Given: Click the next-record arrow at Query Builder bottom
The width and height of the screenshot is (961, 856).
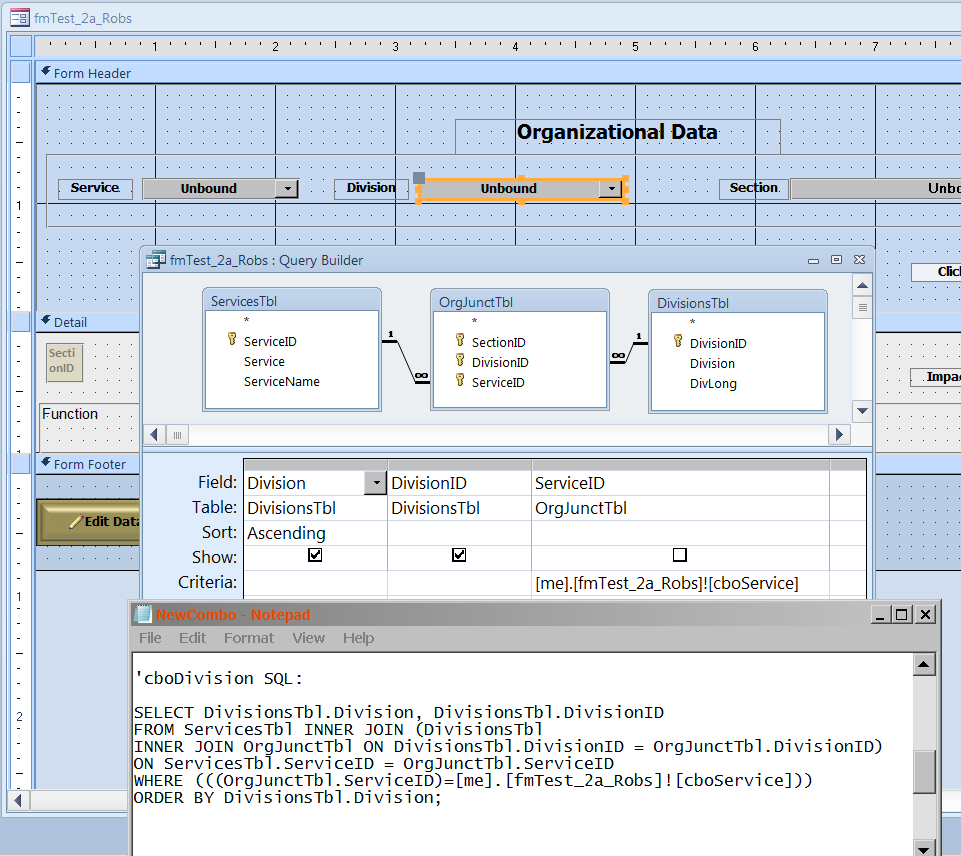Looking at the screenshot, I should pos(838,434).
